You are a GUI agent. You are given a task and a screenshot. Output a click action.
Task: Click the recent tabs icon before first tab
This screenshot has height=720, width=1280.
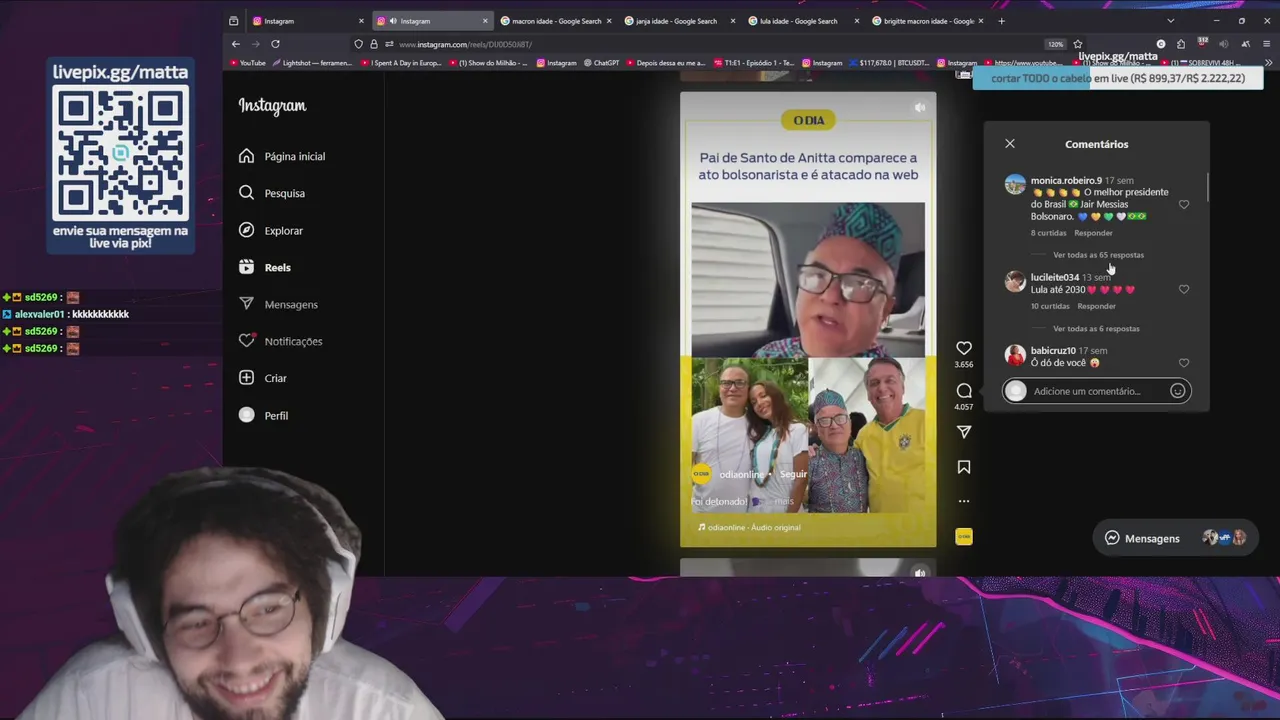click(233, 21)
